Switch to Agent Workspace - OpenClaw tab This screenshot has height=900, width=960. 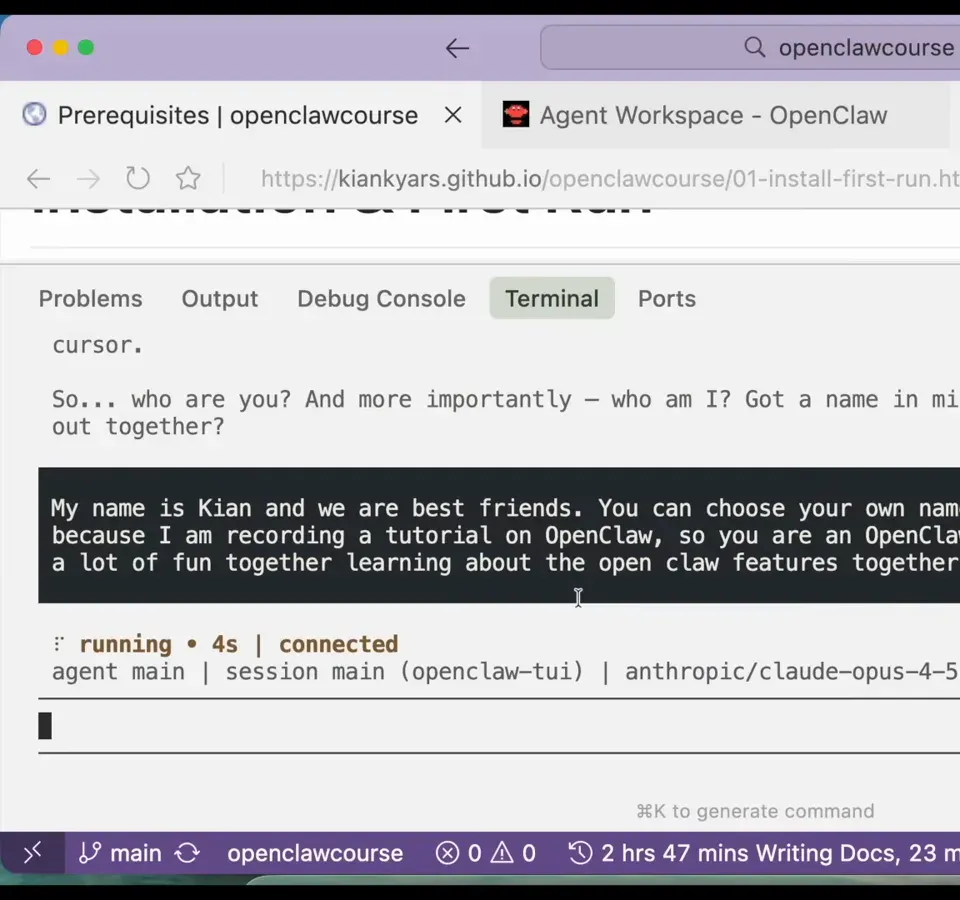pyautogui.click(x=714, y=115)
